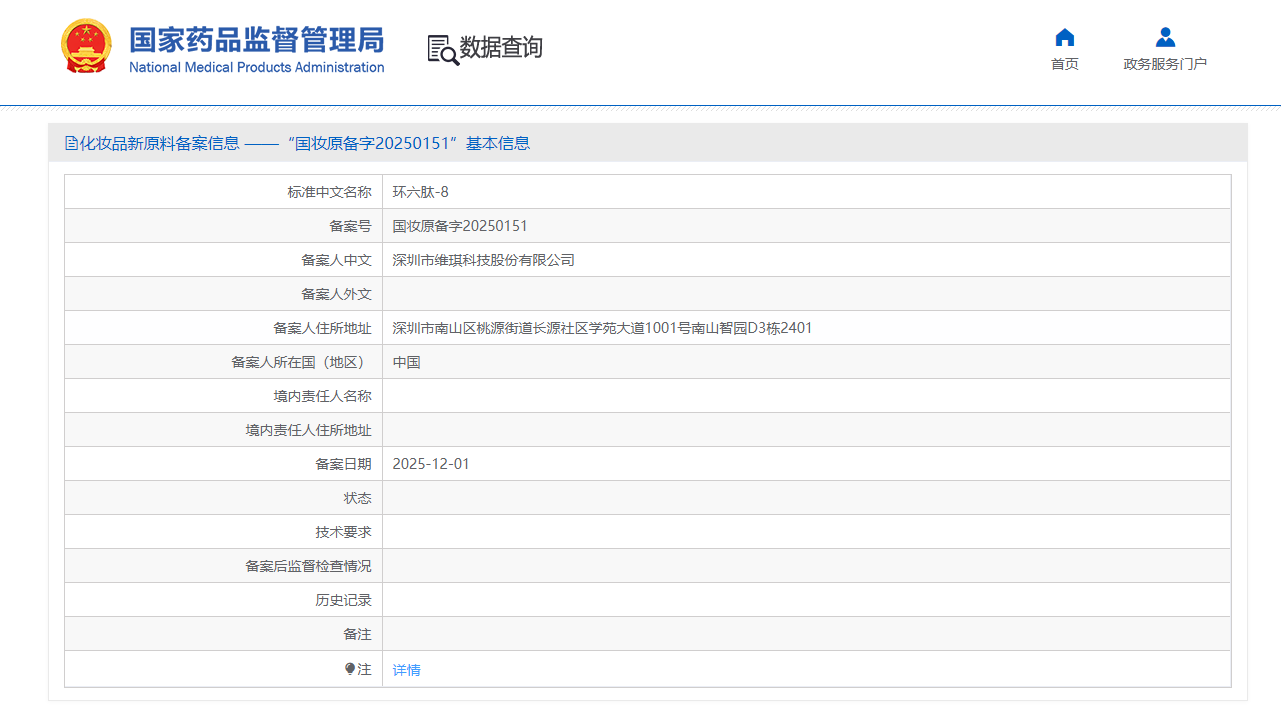Open the 详情 link
This screenshot has height=714, width=1281.
coord(405,669)
